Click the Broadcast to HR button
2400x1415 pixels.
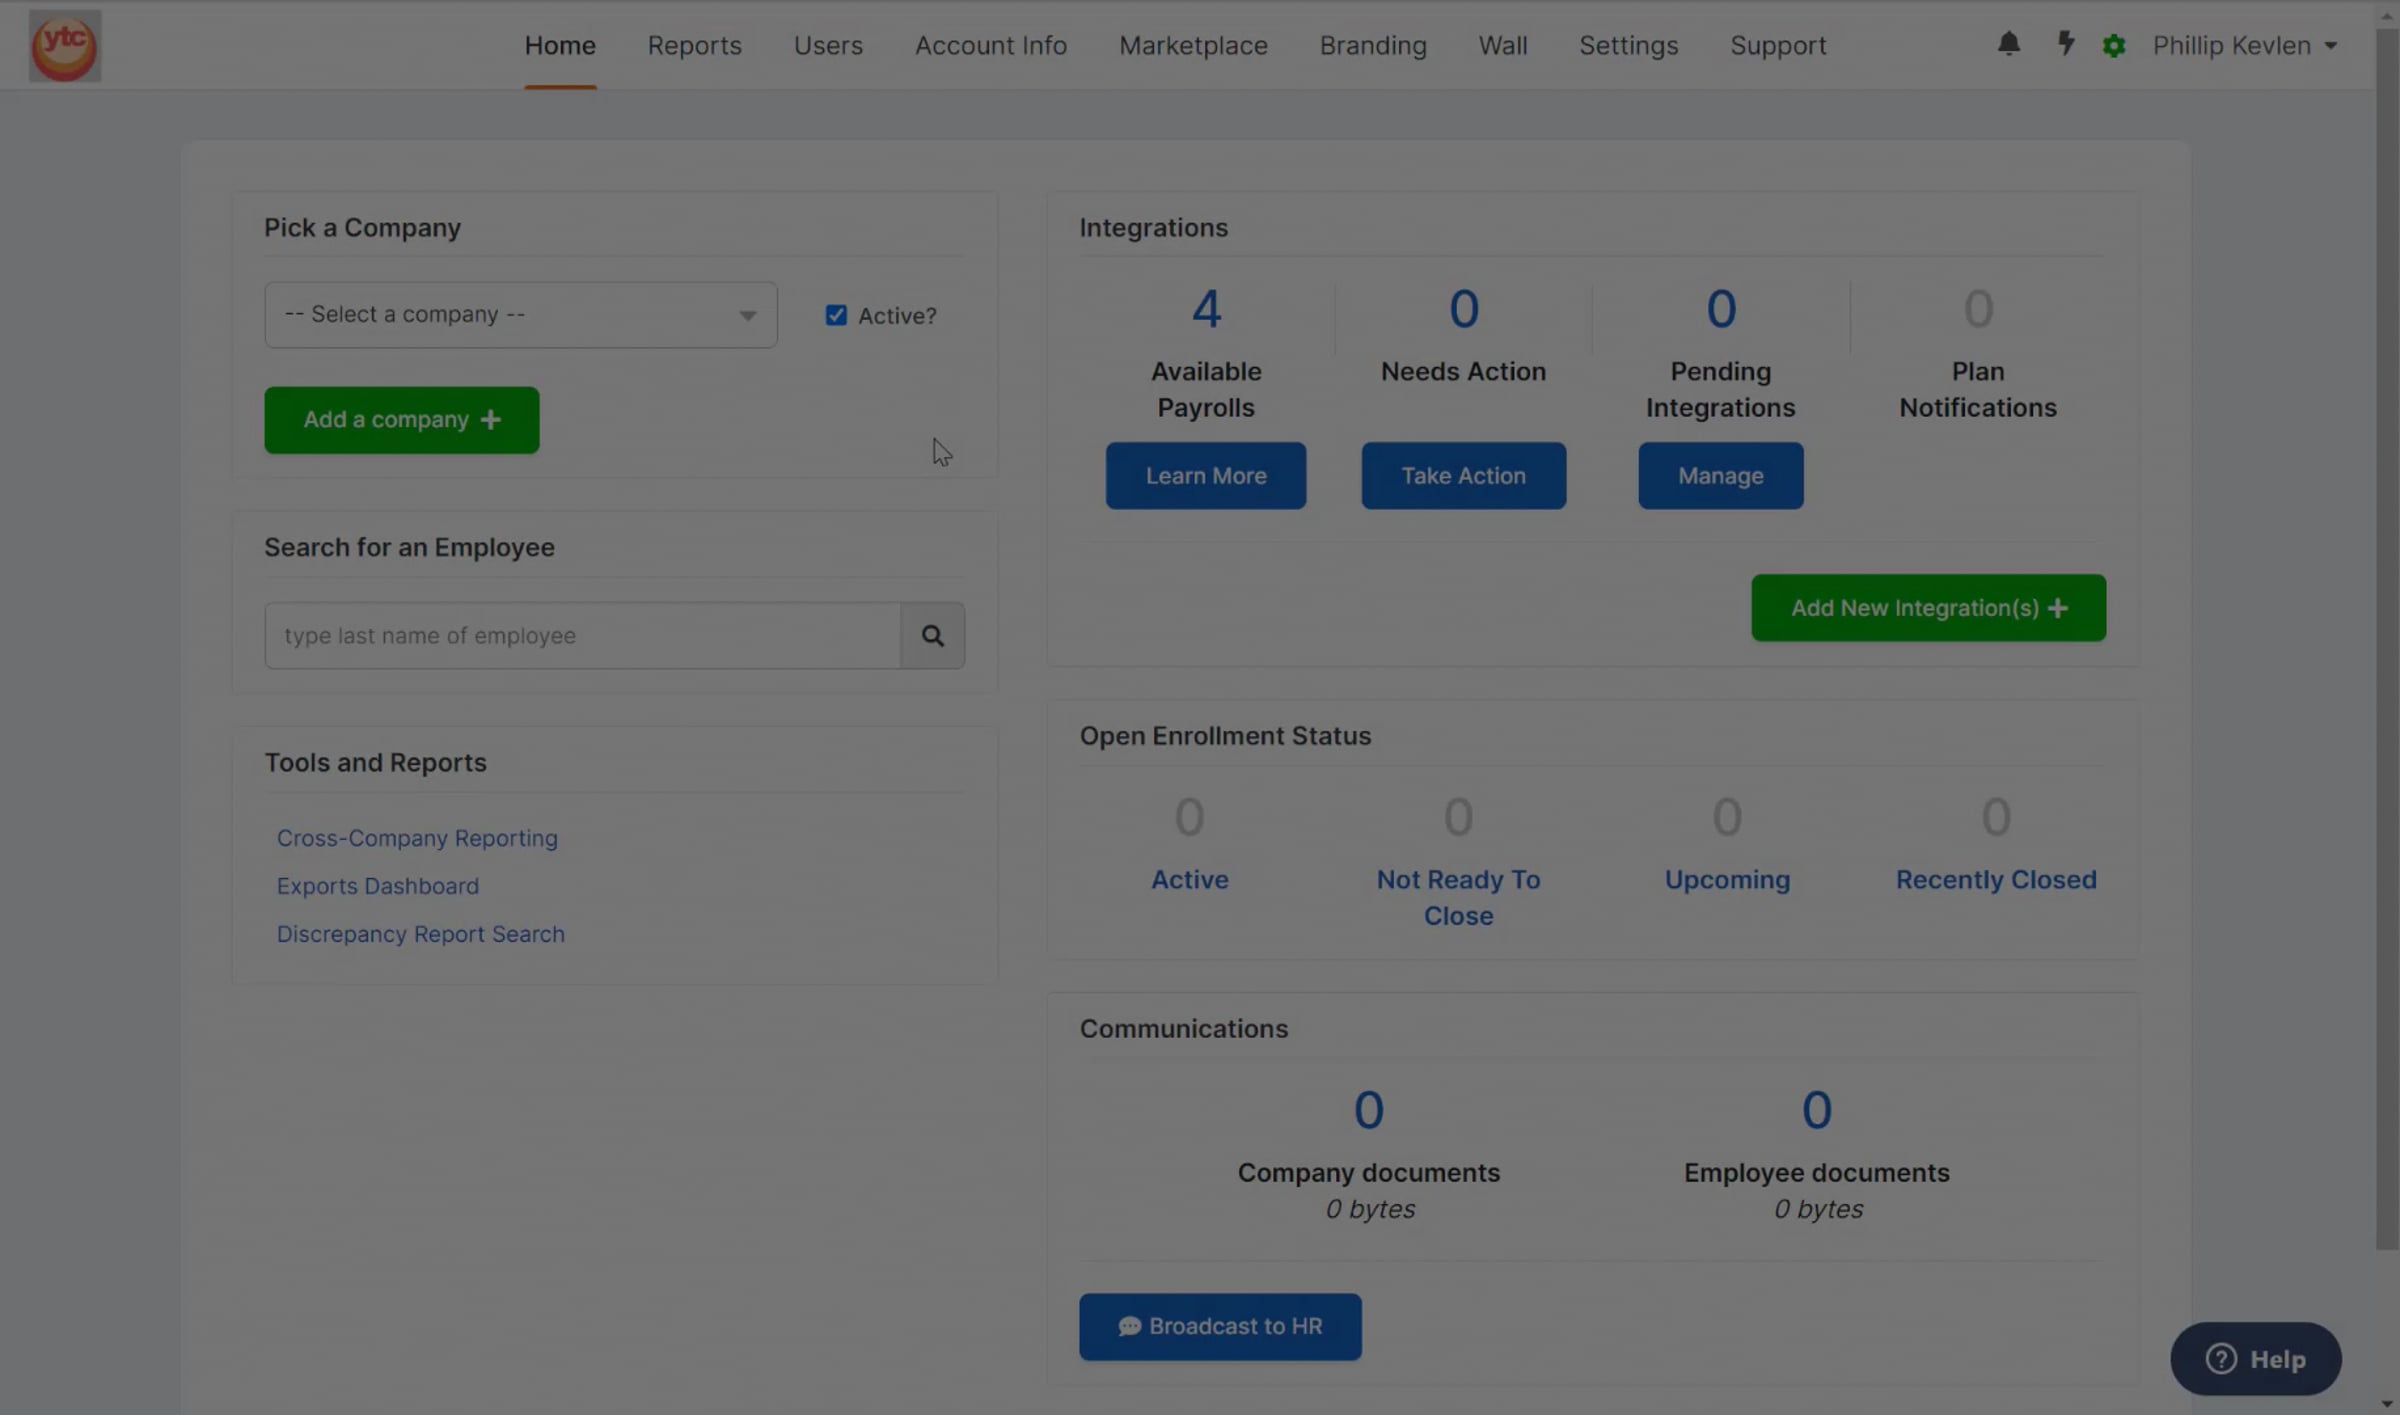(1219, 1327)
